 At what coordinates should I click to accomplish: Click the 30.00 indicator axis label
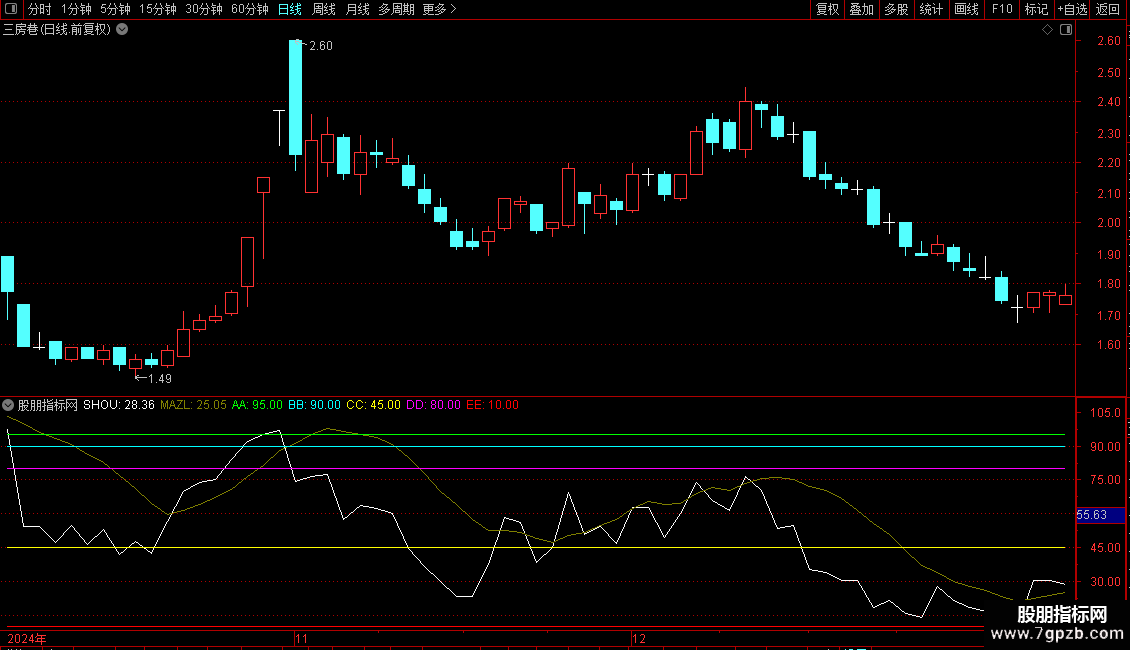pyautogui.click(x=1105, y=582)
